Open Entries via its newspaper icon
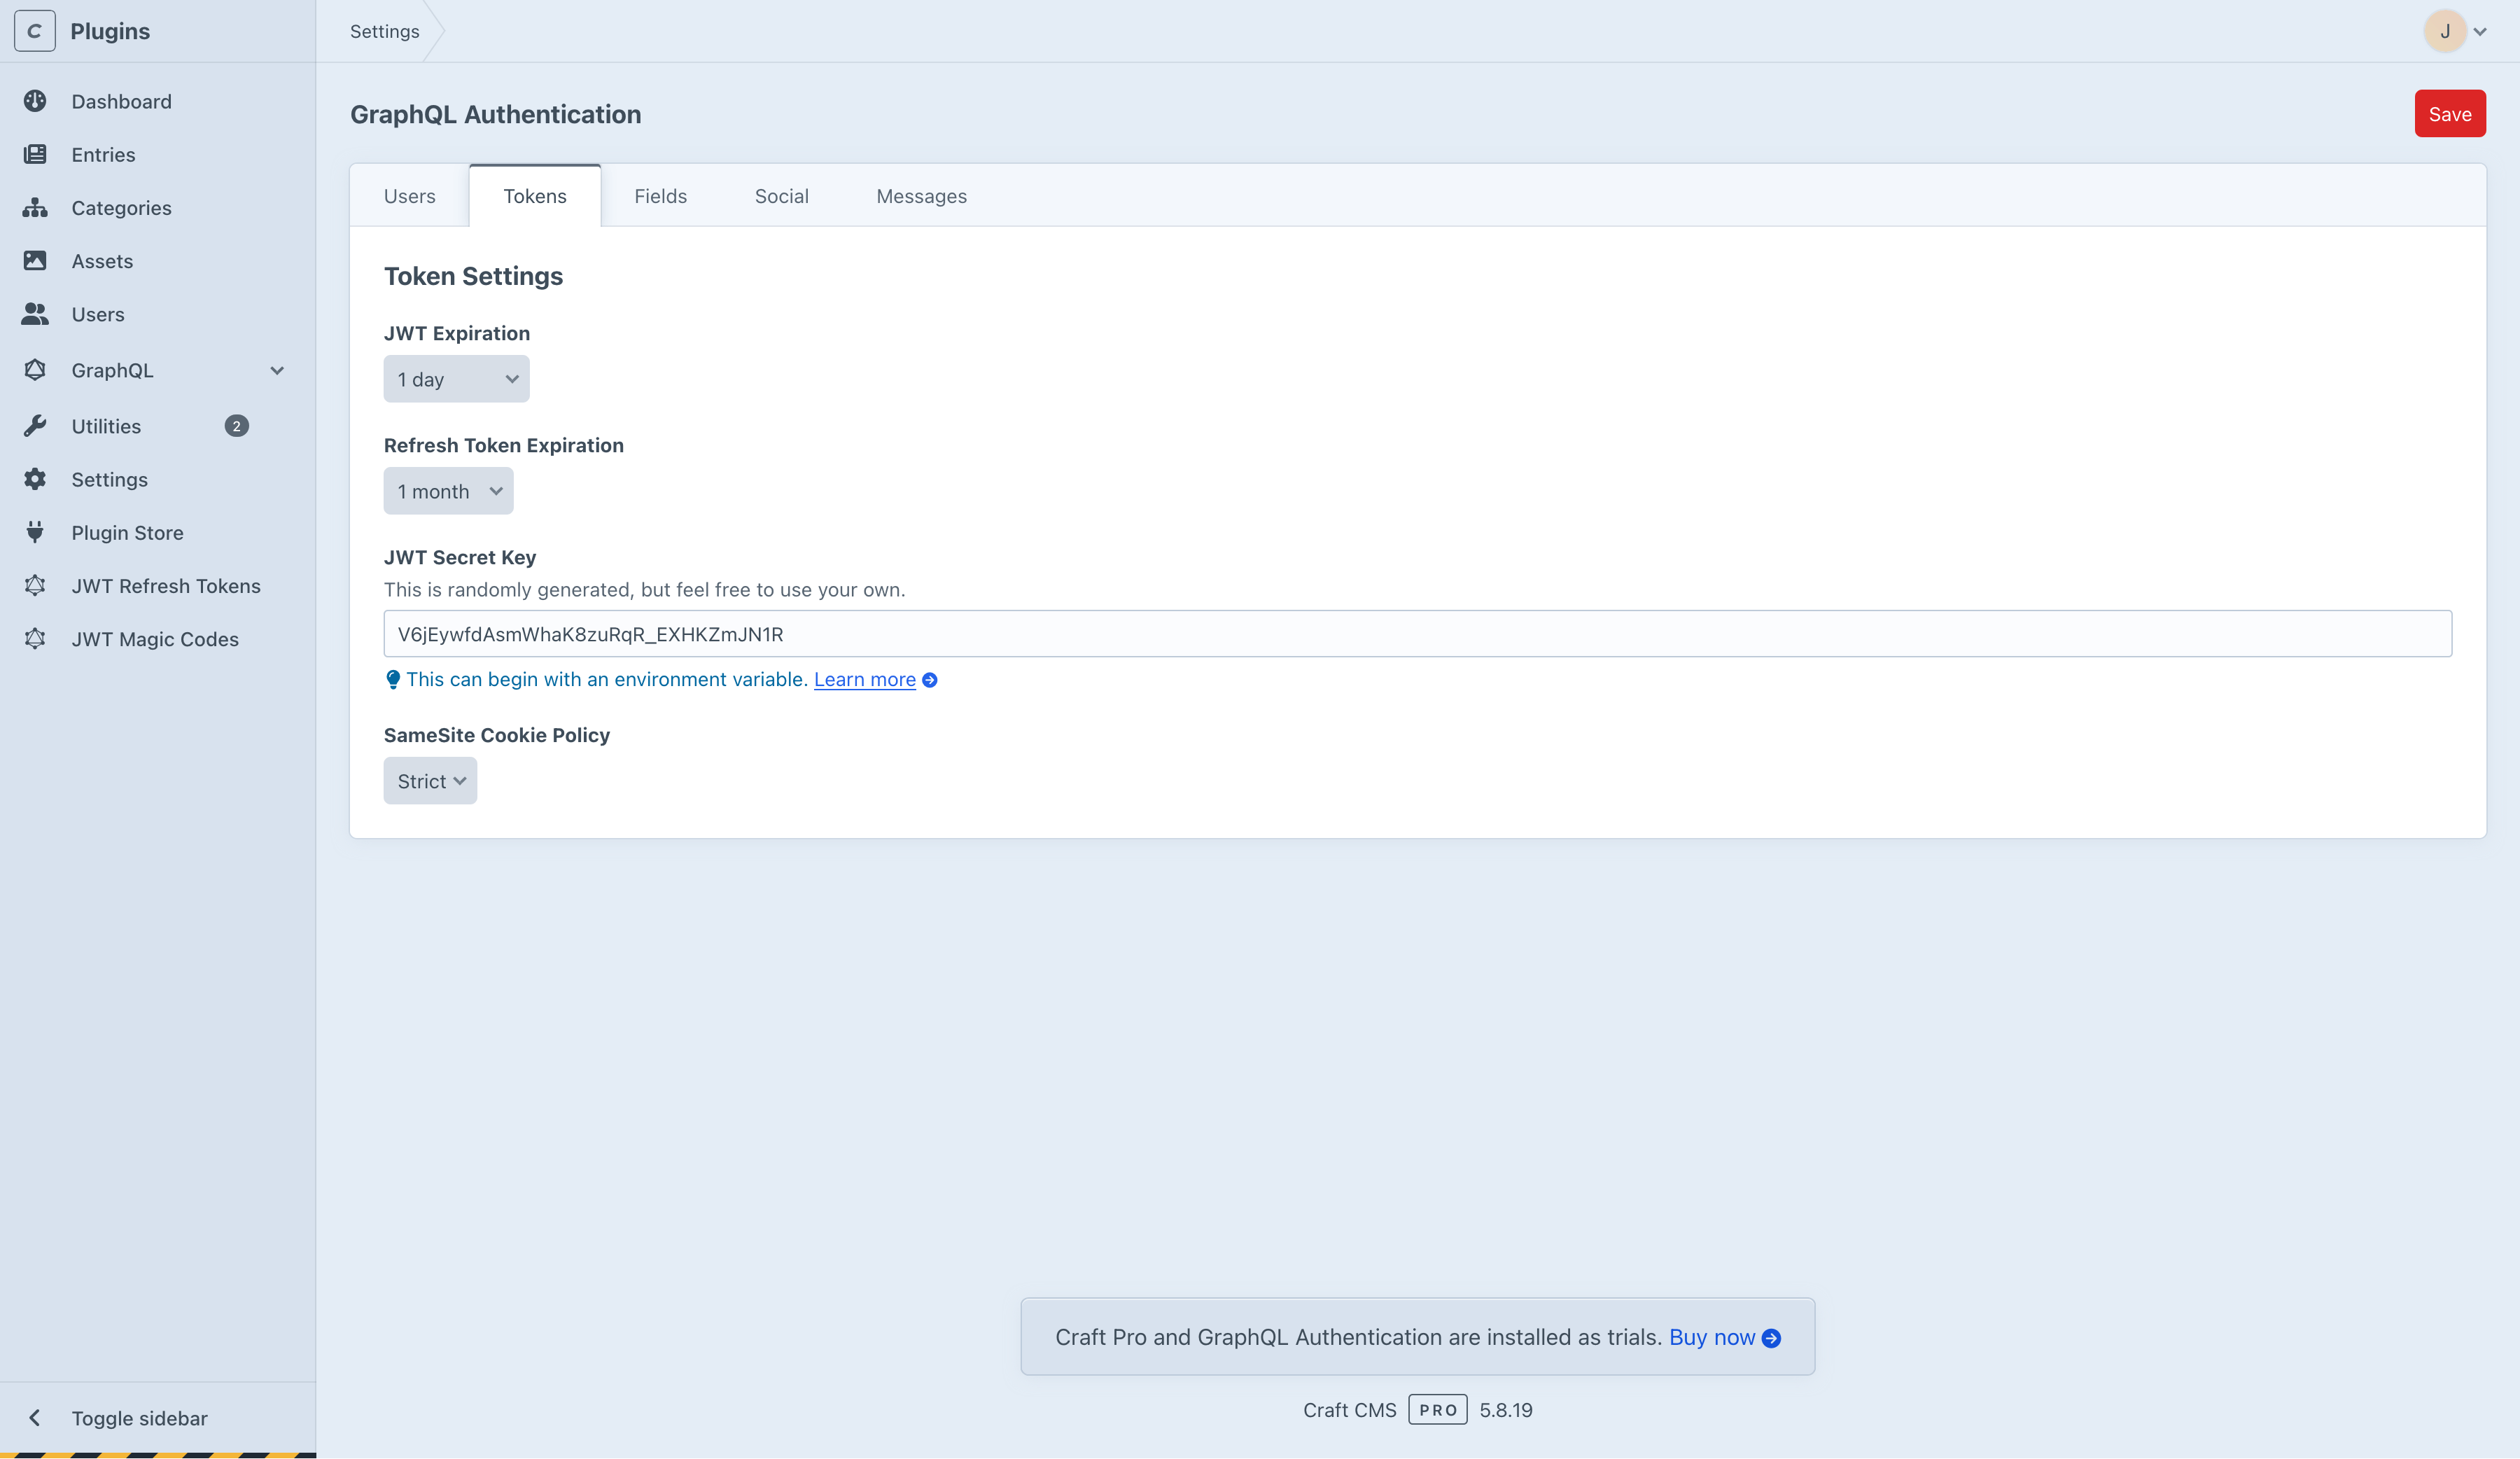The image size is (2520, 1459). point(35,154)
